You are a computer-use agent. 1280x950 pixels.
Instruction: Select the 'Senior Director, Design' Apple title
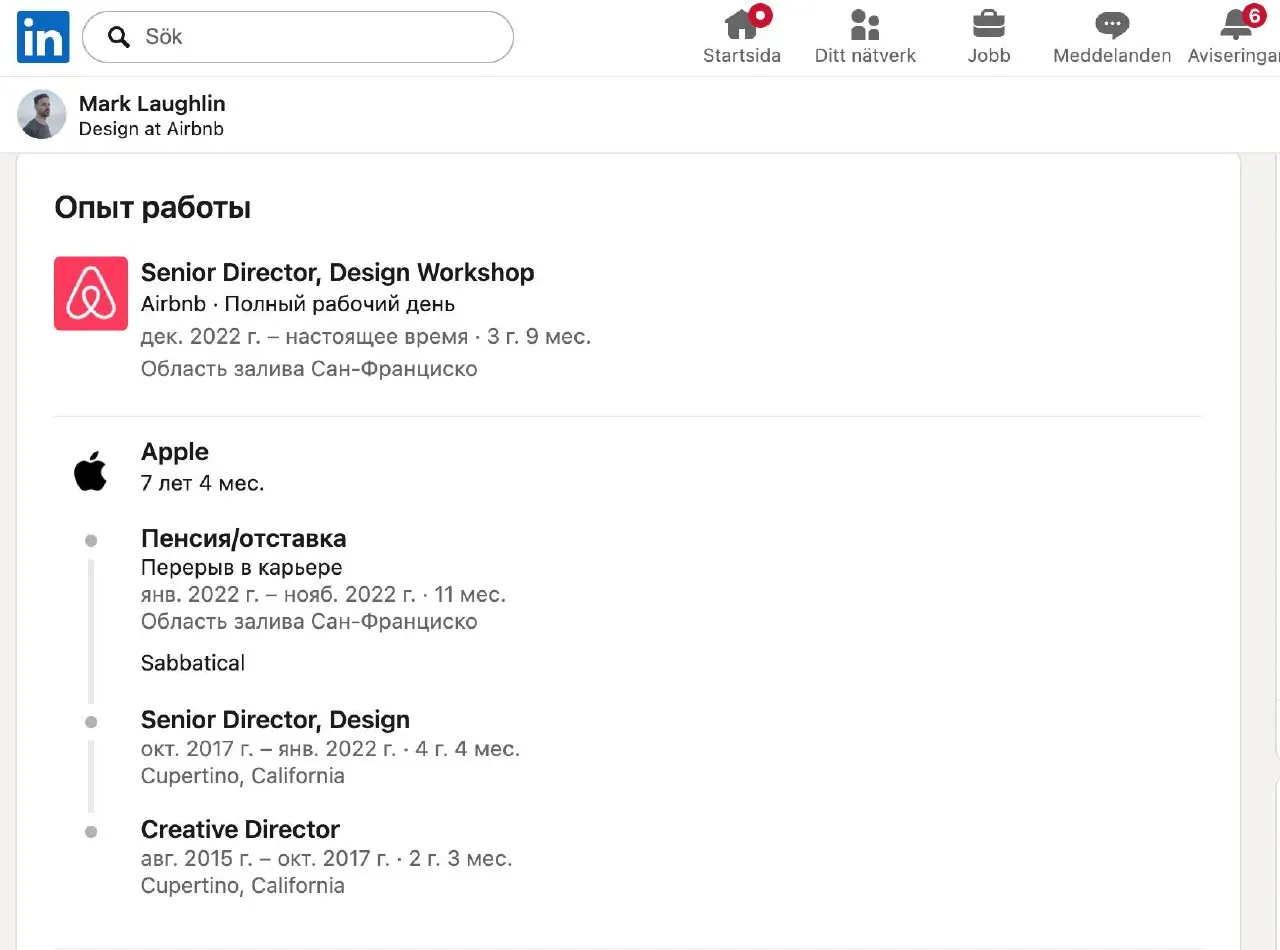point(276,720)
